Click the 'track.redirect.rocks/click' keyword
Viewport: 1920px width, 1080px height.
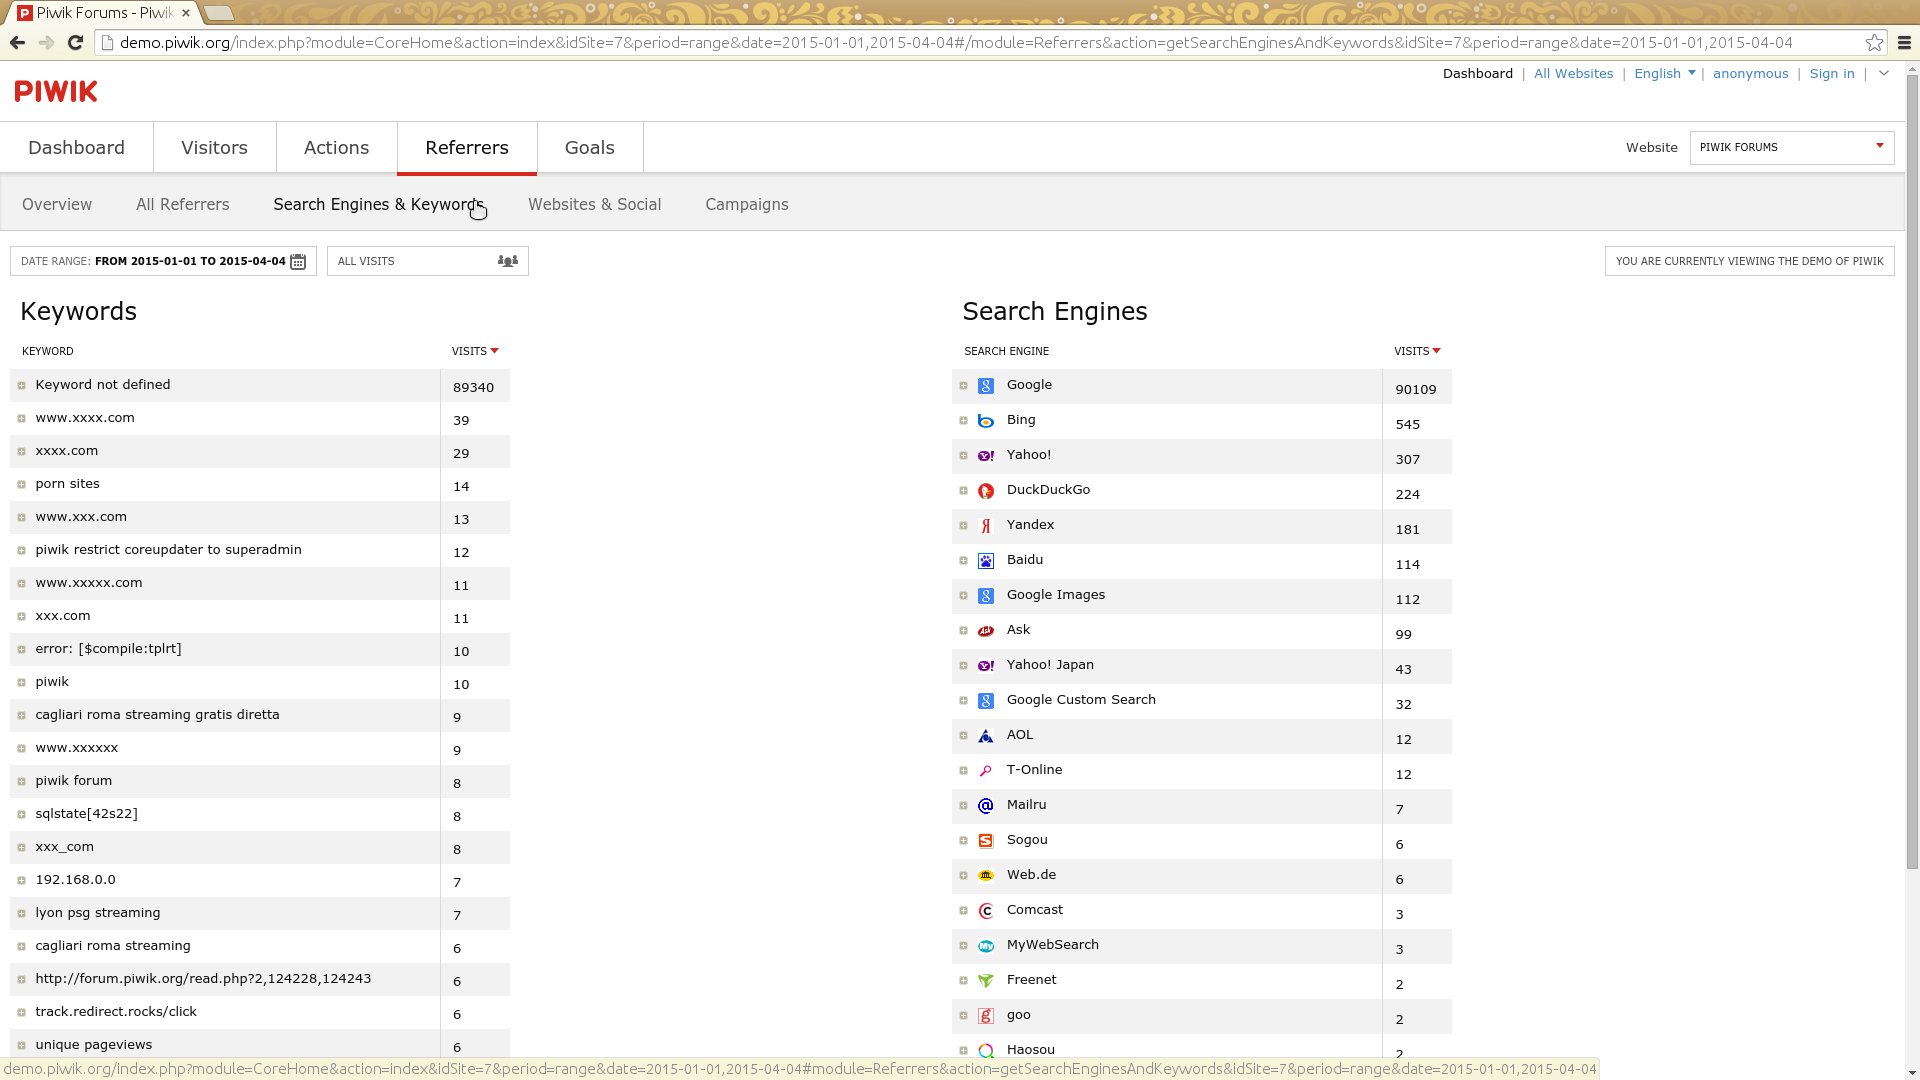[x=116, y=1012]
